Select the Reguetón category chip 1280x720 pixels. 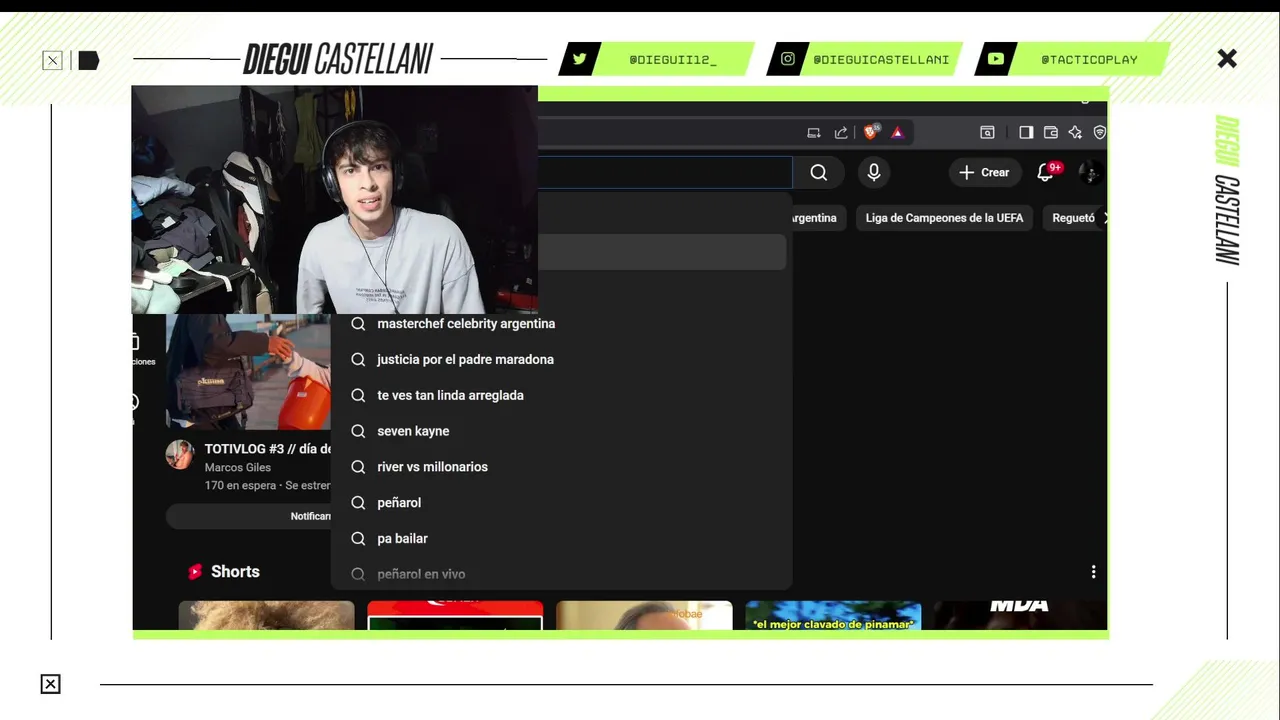1073,218
